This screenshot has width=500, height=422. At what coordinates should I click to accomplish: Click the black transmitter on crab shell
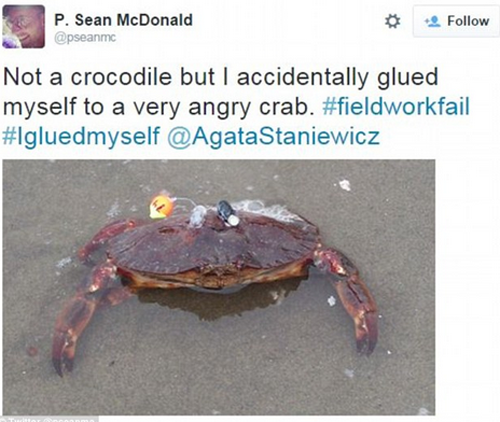point(227,212)
